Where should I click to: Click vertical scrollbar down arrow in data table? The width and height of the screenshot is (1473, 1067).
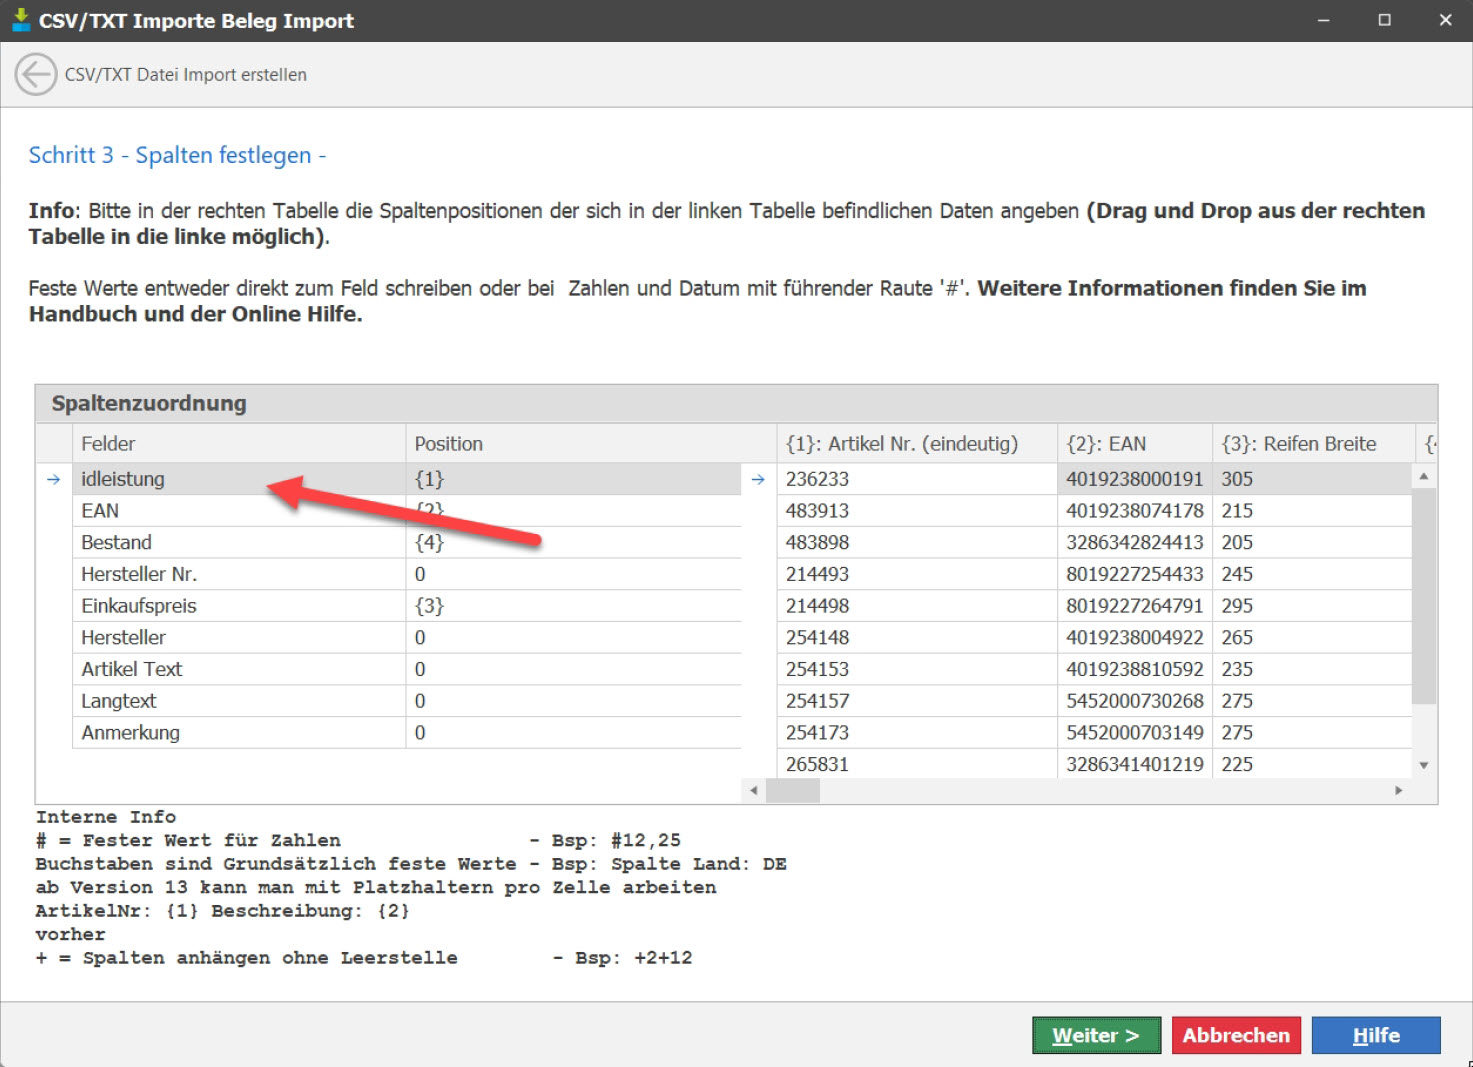(1424, 766)
